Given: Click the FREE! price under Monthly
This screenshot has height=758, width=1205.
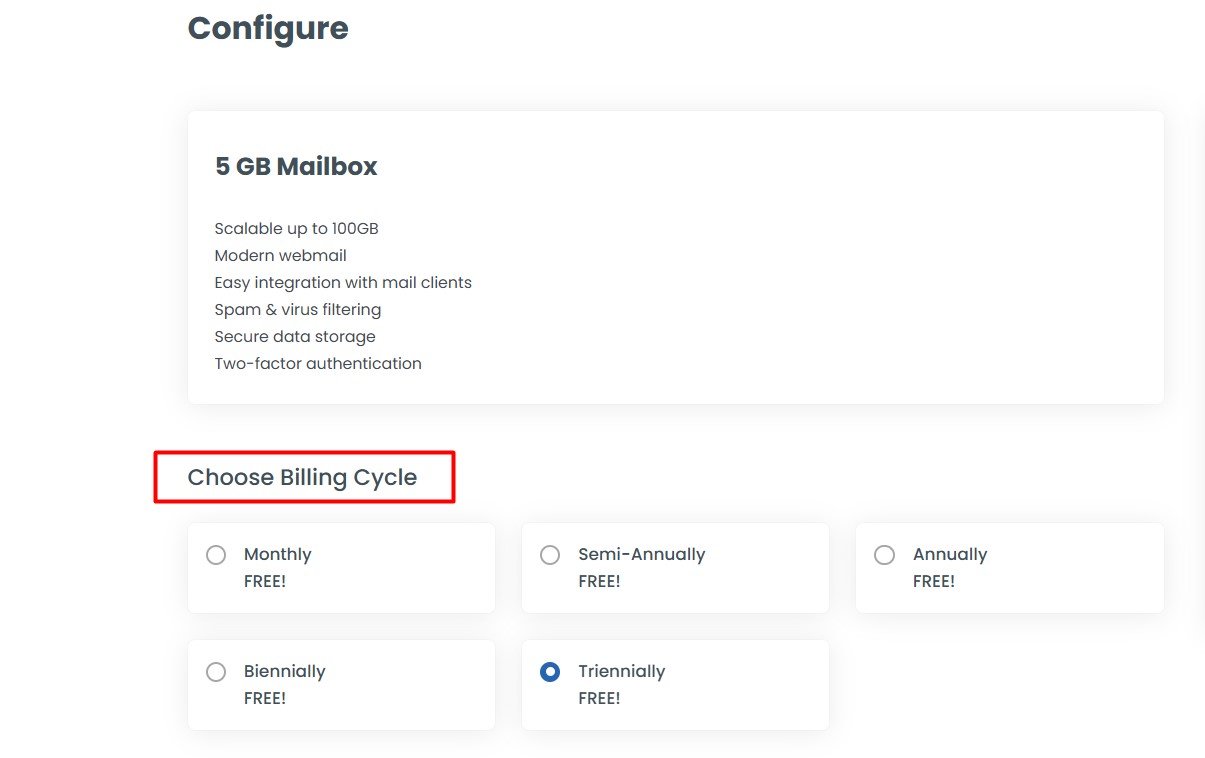Looking at the screenshot, I should [x=265, y=582].
